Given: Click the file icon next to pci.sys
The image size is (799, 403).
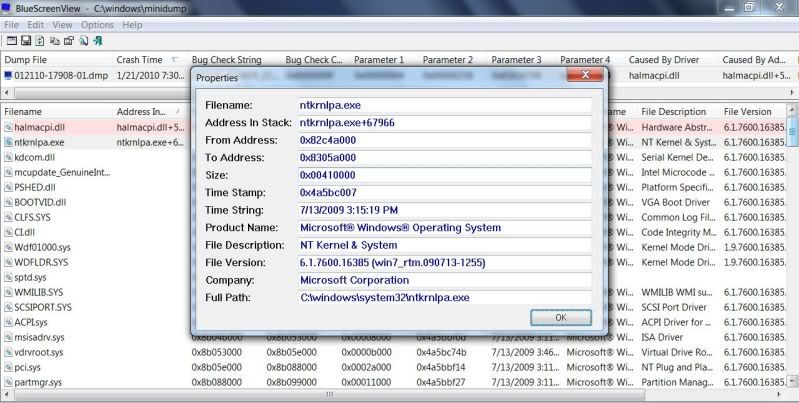Looking at the screenshot, I should click(8, 367).
